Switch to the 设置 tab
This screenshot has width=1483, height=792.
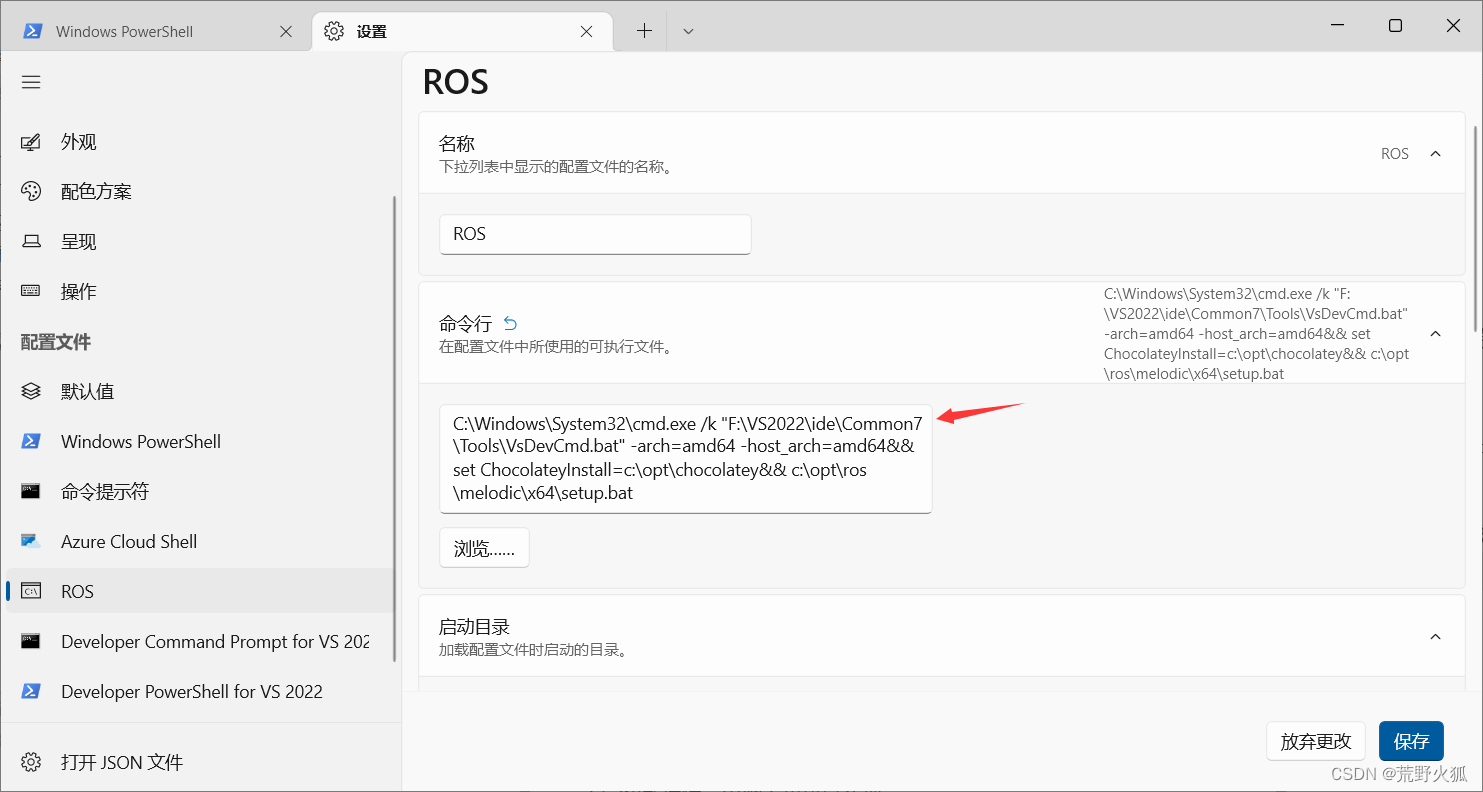tap(460, 31)
